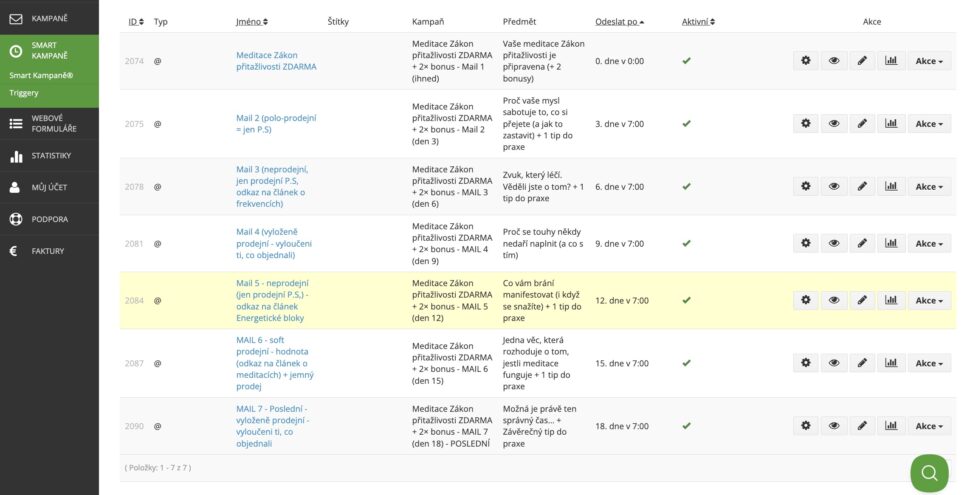
Task: Toggle active checkmark for Mail 5 row
Action: tap(686, 300)
